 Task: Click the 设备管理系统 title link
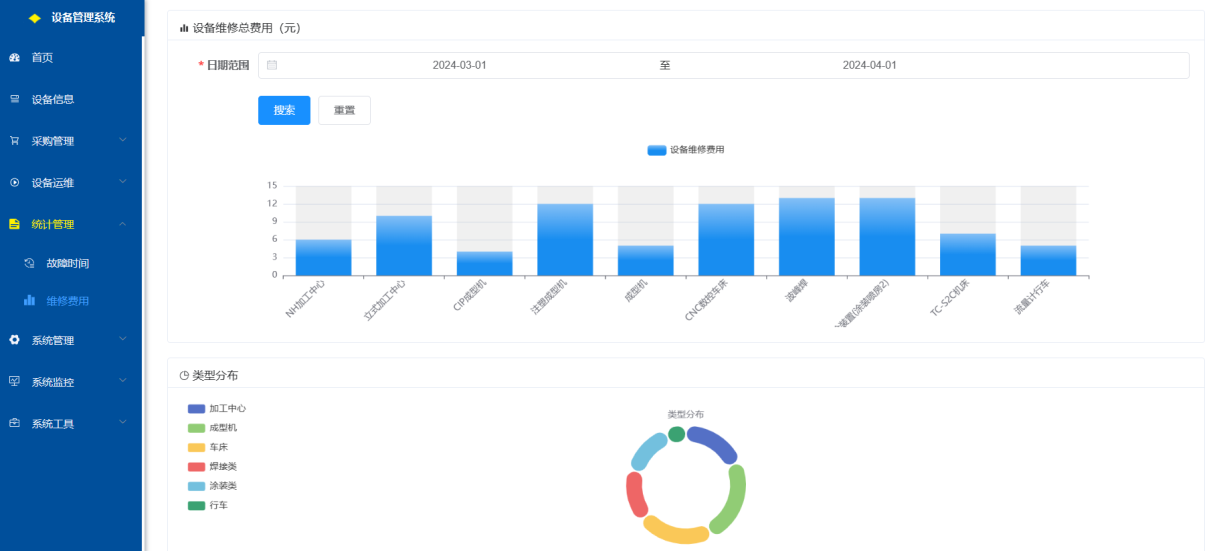(83, 18)
